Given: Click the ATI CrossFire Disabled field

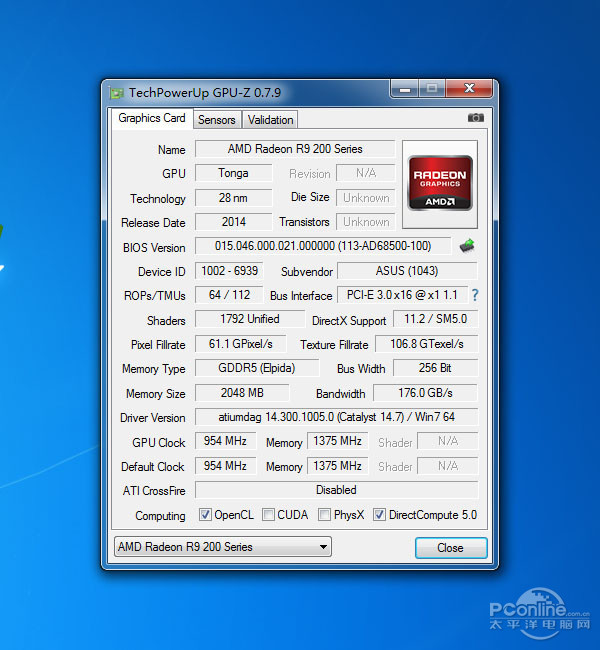Looking at the screenshot, I should [336, 490].
